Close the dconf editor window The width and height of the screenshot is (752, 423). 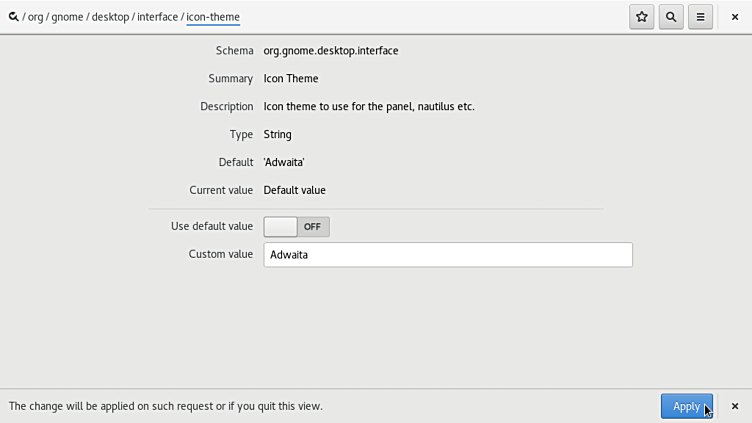[735, 17]
